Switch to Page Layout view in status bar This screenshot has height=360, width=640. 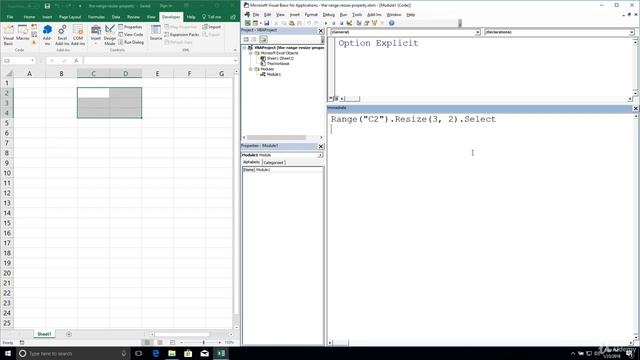coord(160,342)
